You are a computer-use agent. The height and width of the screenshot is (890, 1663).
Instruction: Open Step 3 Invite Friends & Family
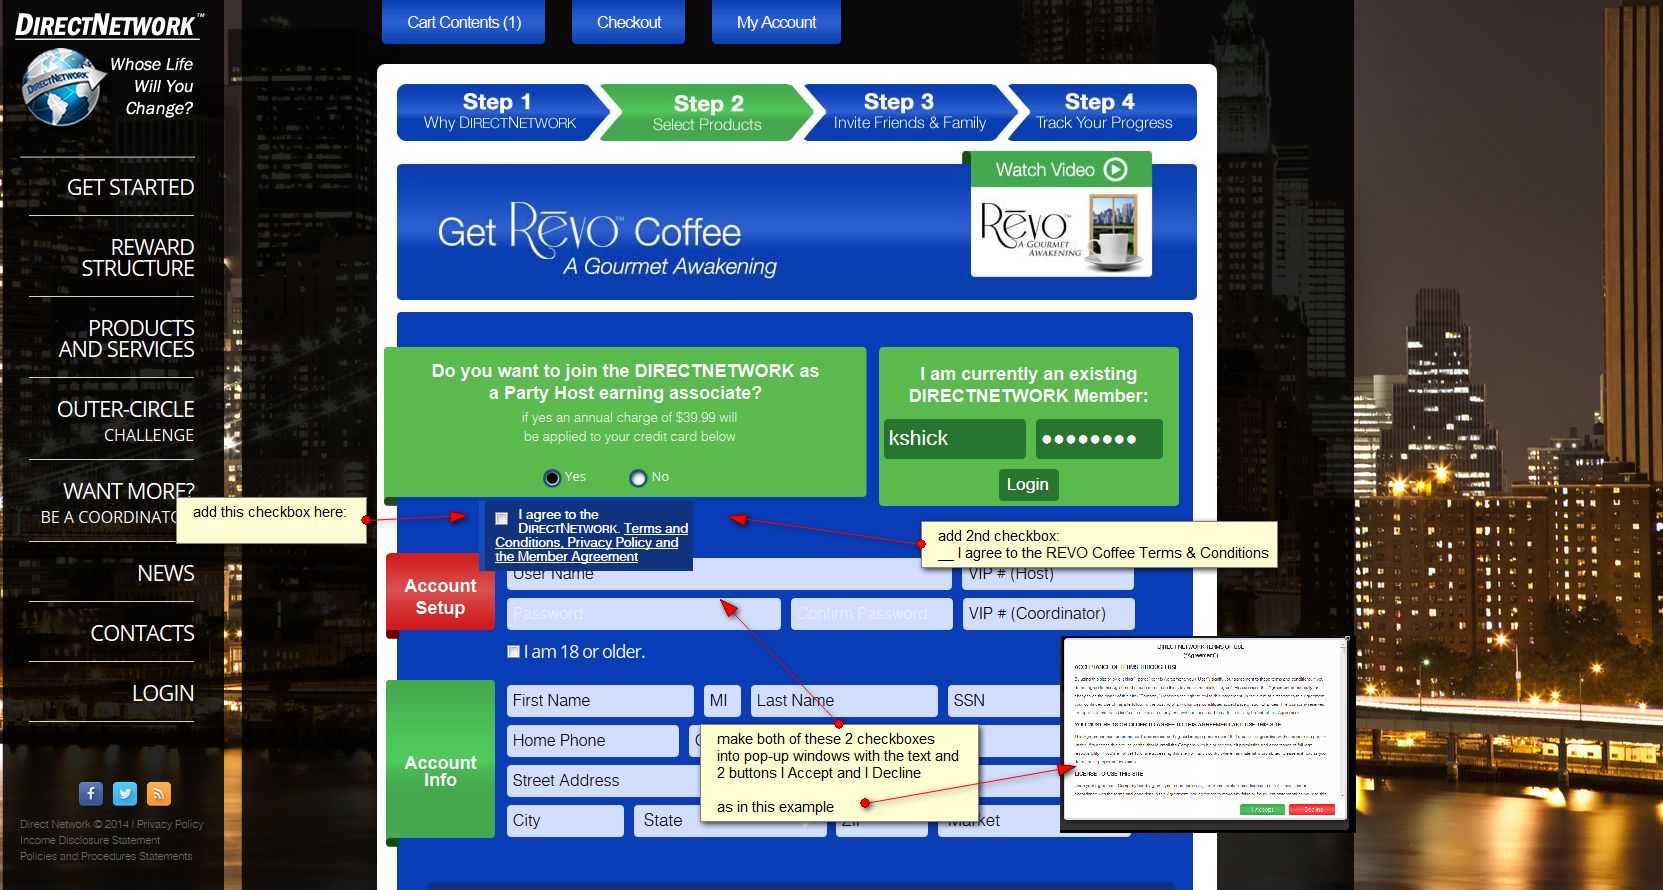[909, 111]
